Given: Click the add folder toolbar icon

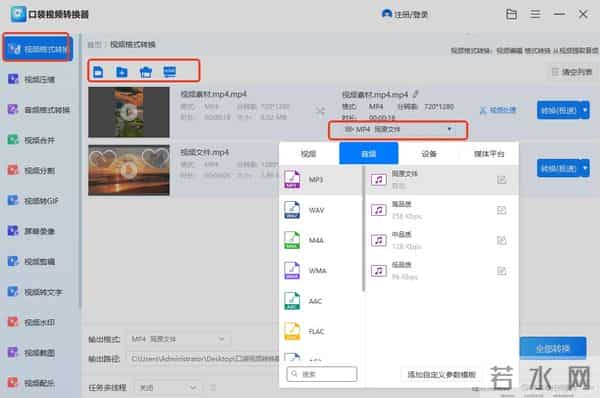Looking at the screenshot, I should 122,72.
